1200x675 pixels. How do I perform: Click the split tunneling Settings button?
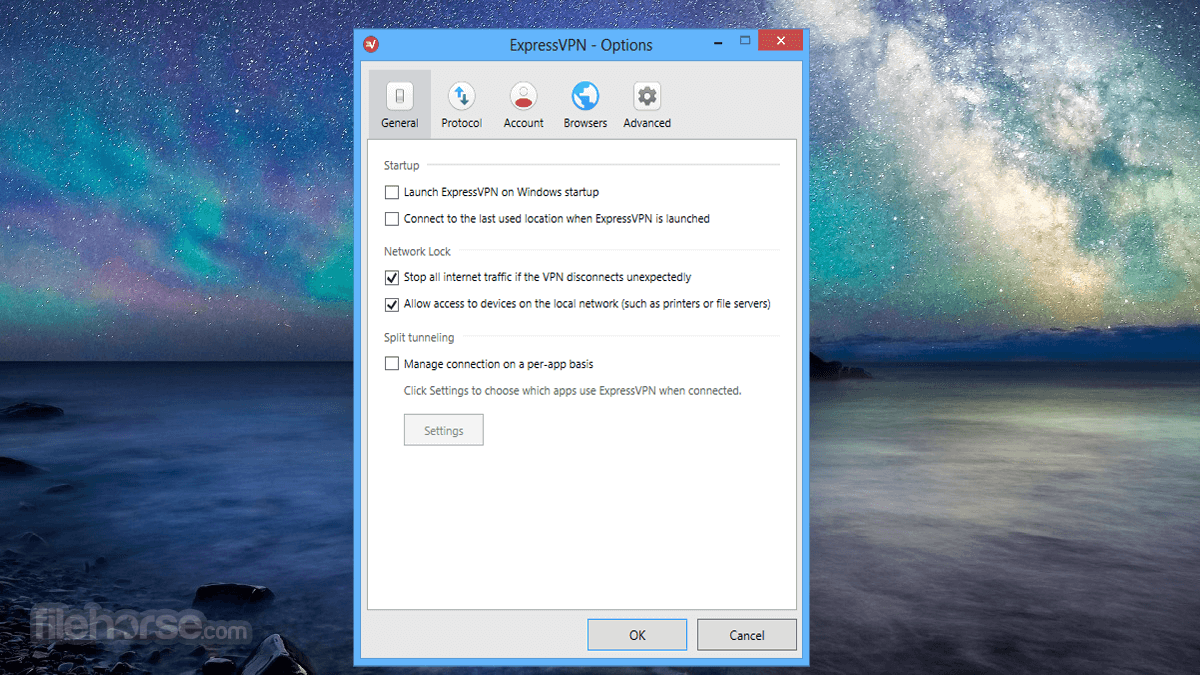click(443, 430)
